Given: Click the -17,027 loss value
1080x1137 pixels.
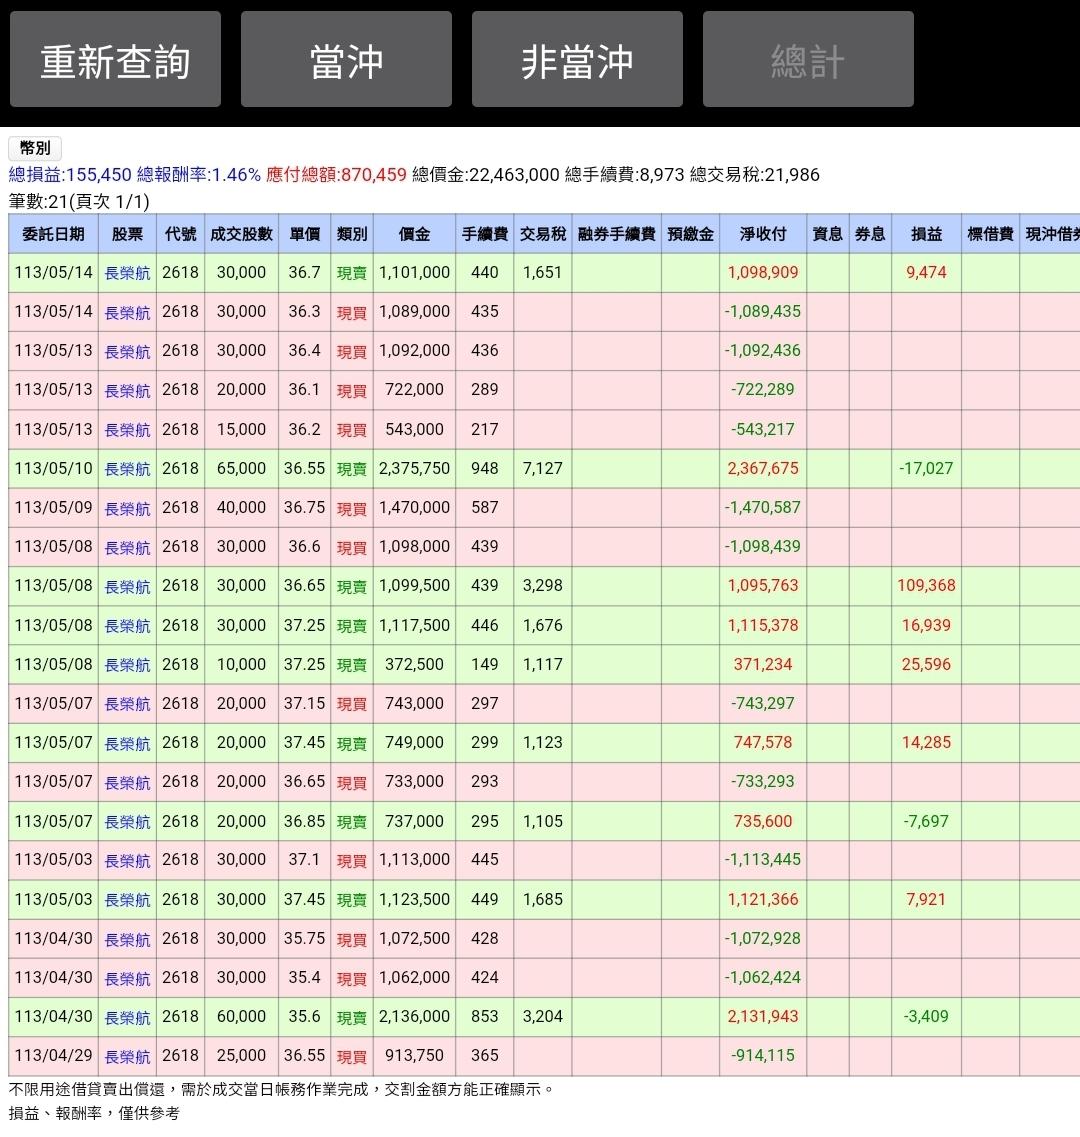Looking at the screenshot, I should point(926,469).
